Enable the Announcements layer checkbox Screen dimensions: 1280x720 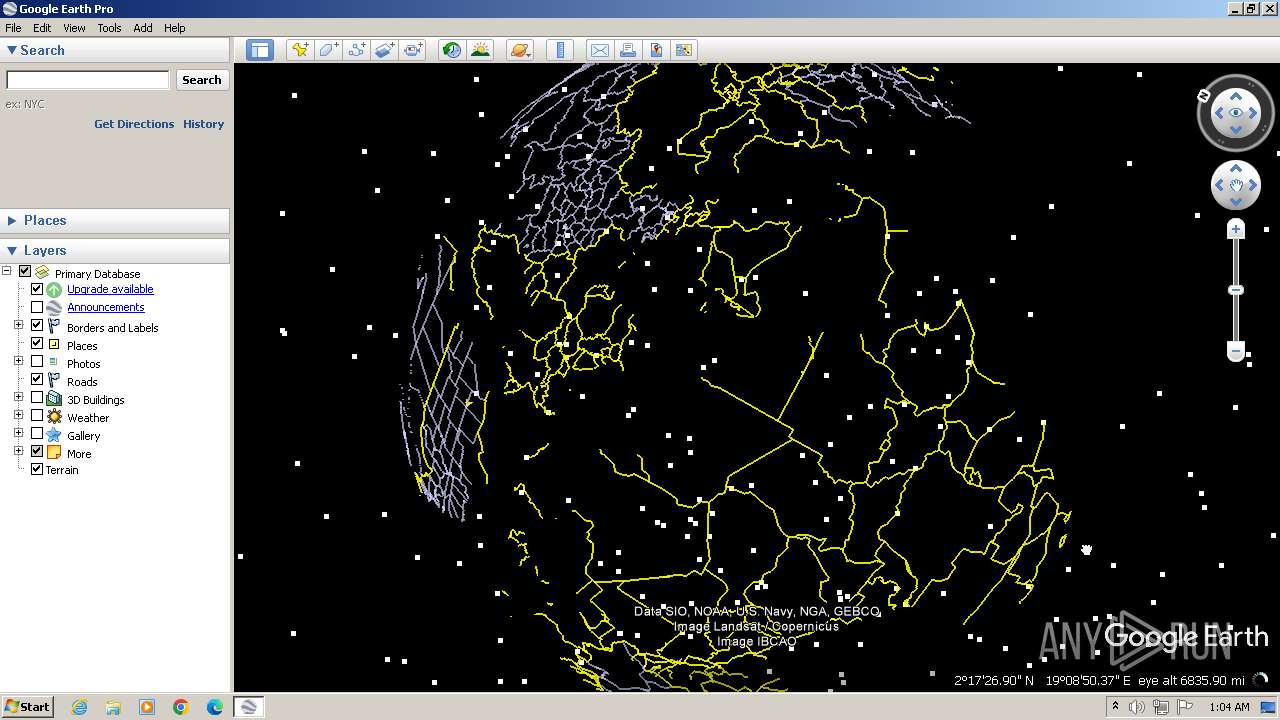click(x=37, y=307)
